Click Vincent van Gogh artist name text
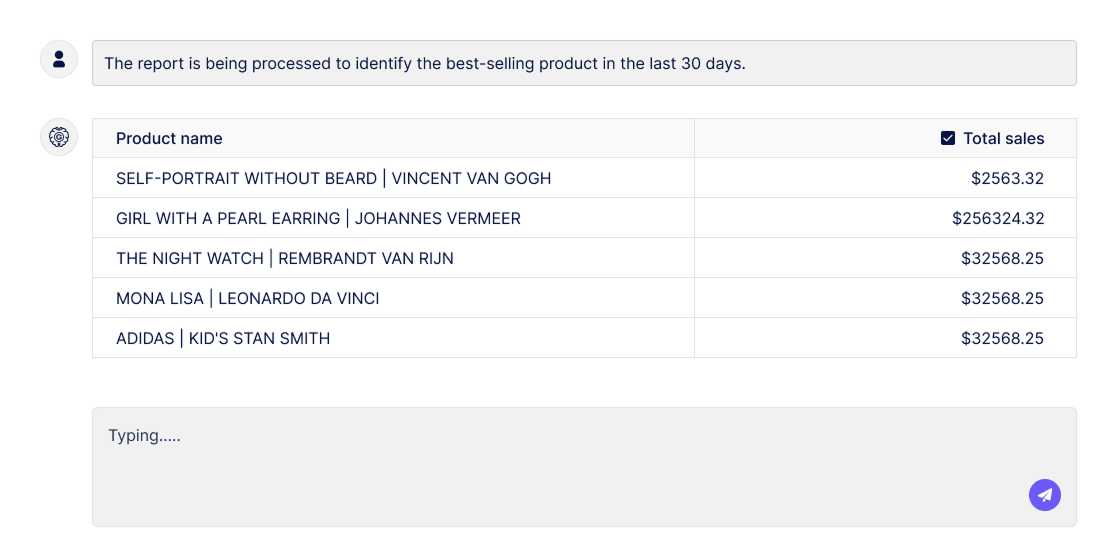Viewport: 1117px width, 551px height. click(x=471, y=178)
